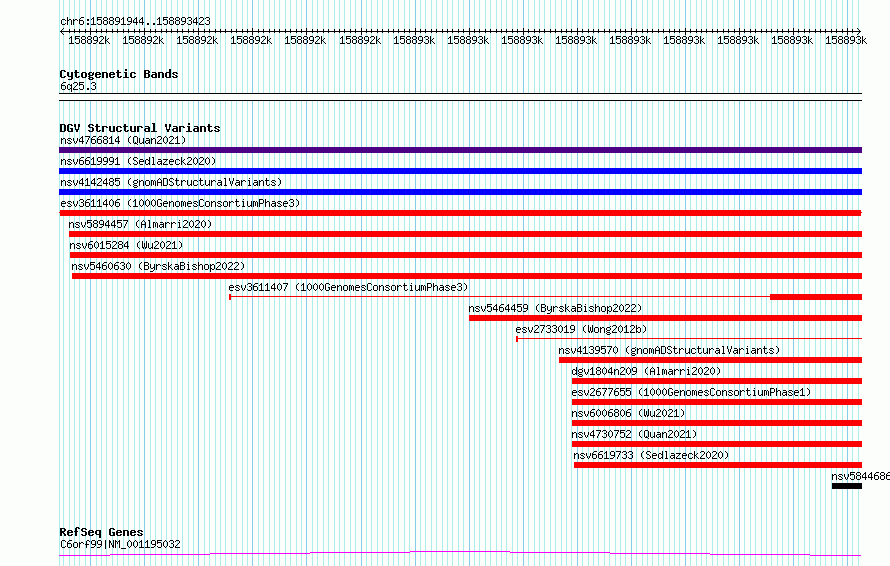Click the red nsv5460630 variant bar
The height and width of the screenshot is (566, 890).
(x=467, y=276)
